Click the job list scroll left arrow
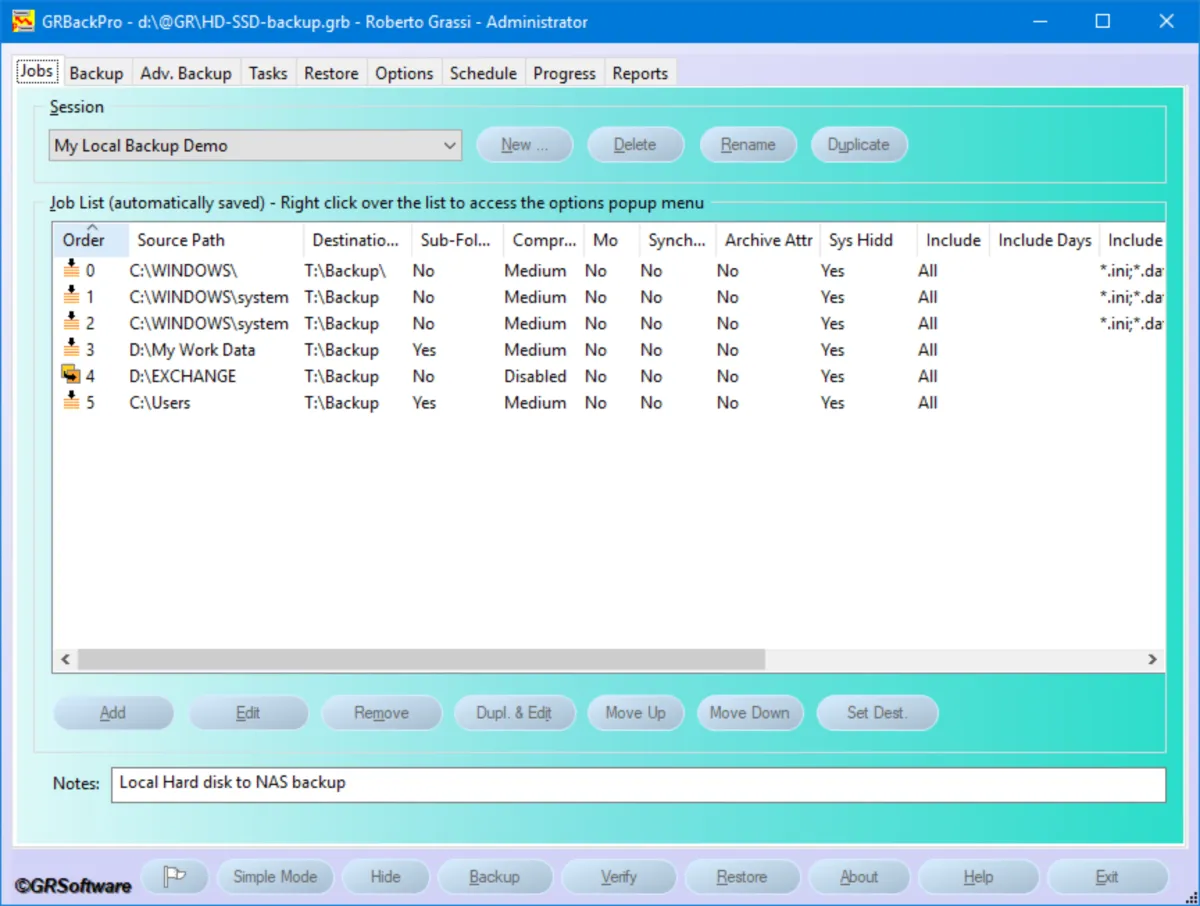This screenshot has height=906, width=1200. click(65, 659)
